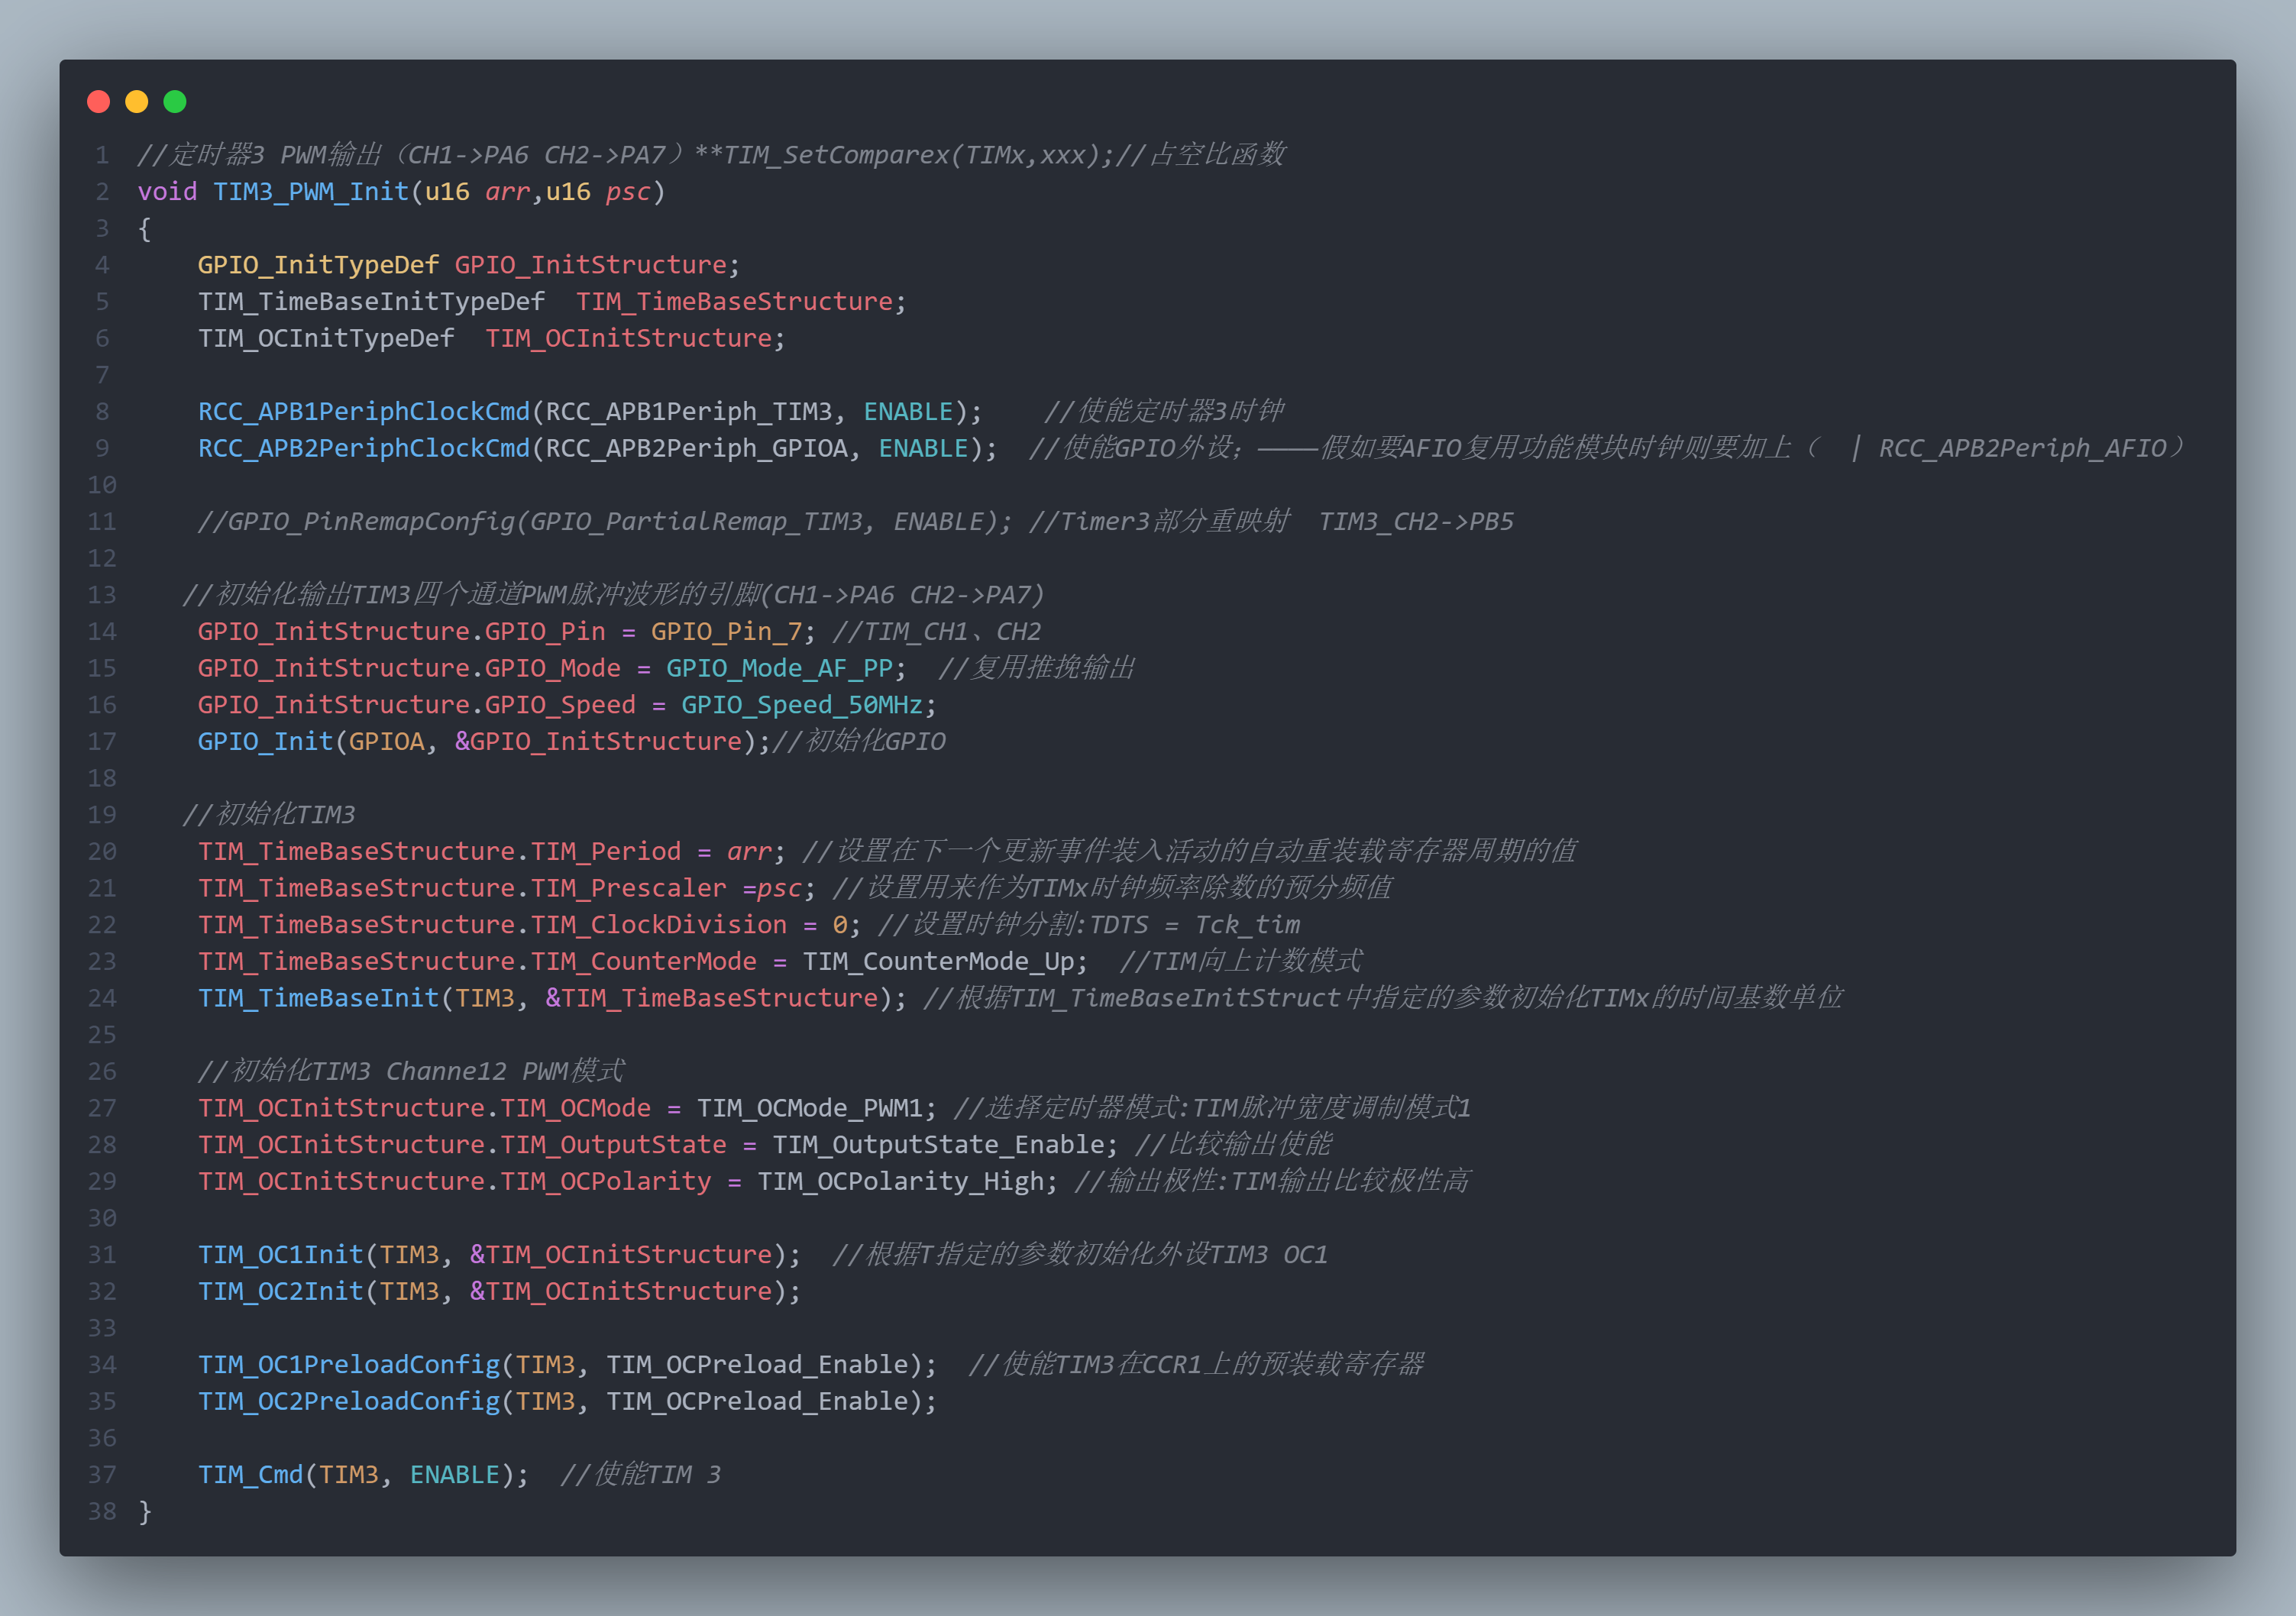Click GPIO_Mode_AF_PP value
The width and height of the screenshot is (2296, 1616).
pyautogui.click(x=779, y=668)
